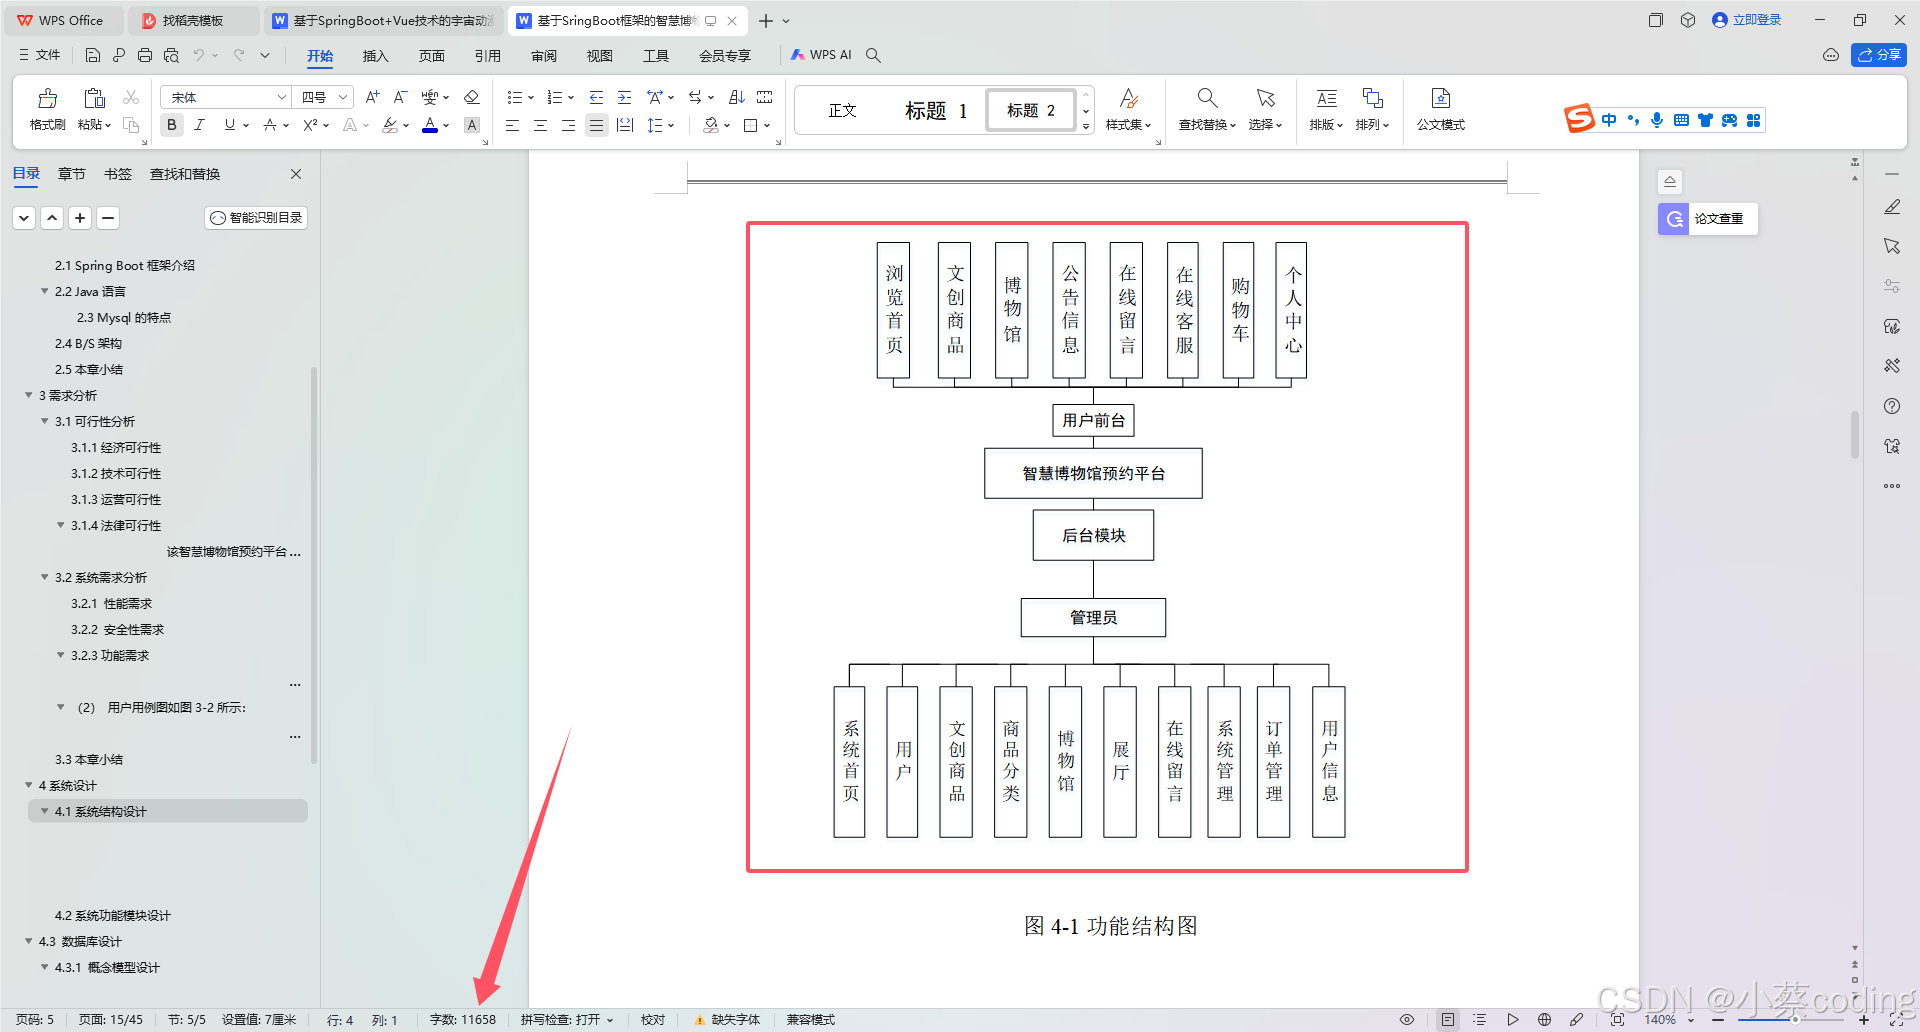Open the font color swatch (blue A)
This screenshot has width=1920, height=1032.
[430, 125]
